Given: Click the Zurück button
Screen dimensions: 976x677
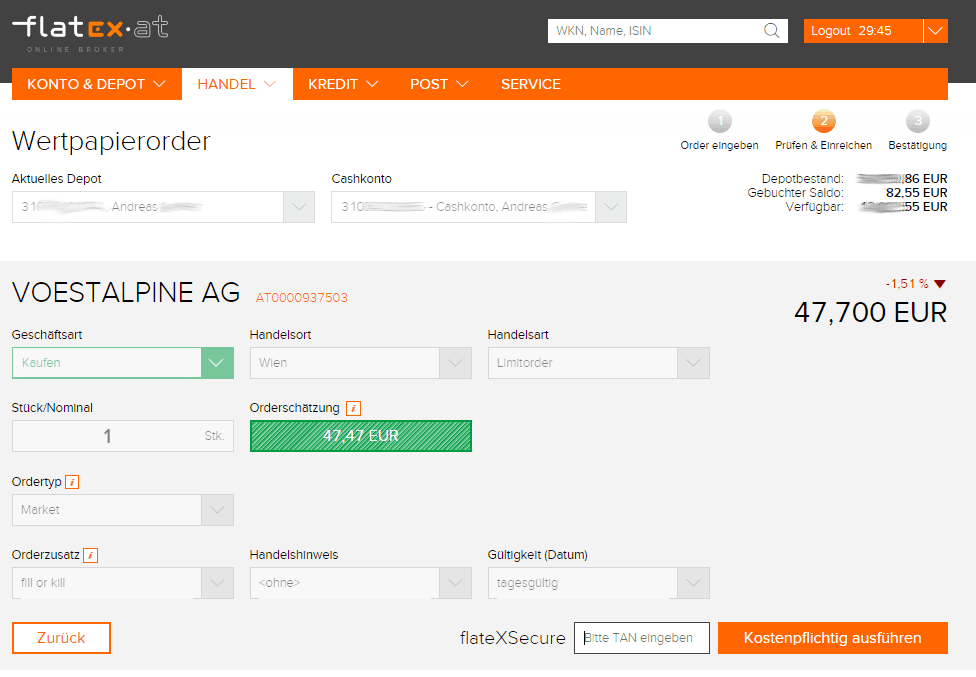Looking at the screenshot, I should point(61,638).
